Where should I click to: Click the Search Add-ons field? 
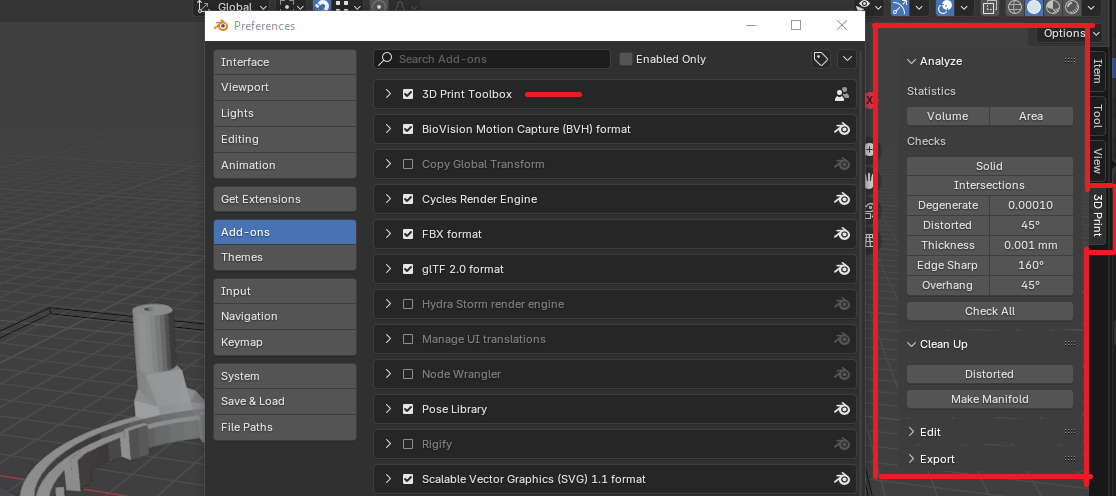coord(492,59)
